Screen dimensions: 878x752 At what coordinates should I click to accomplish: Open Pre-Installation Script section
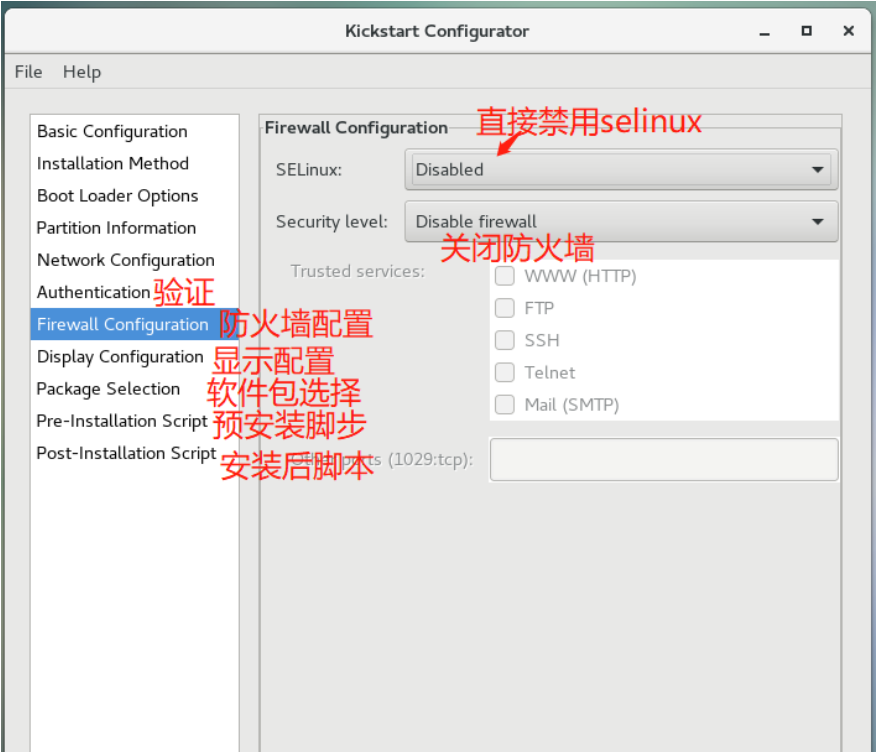134,421
